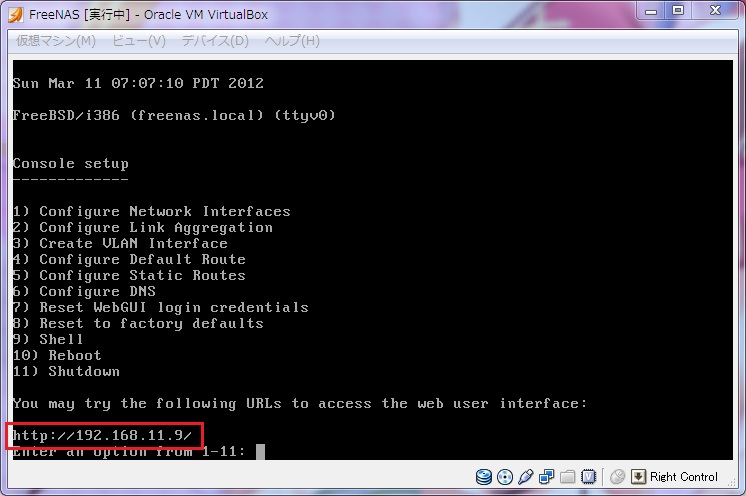Click the console cursor after option prompt
Viewport: 746px width, 496px height.
point(260,451)
